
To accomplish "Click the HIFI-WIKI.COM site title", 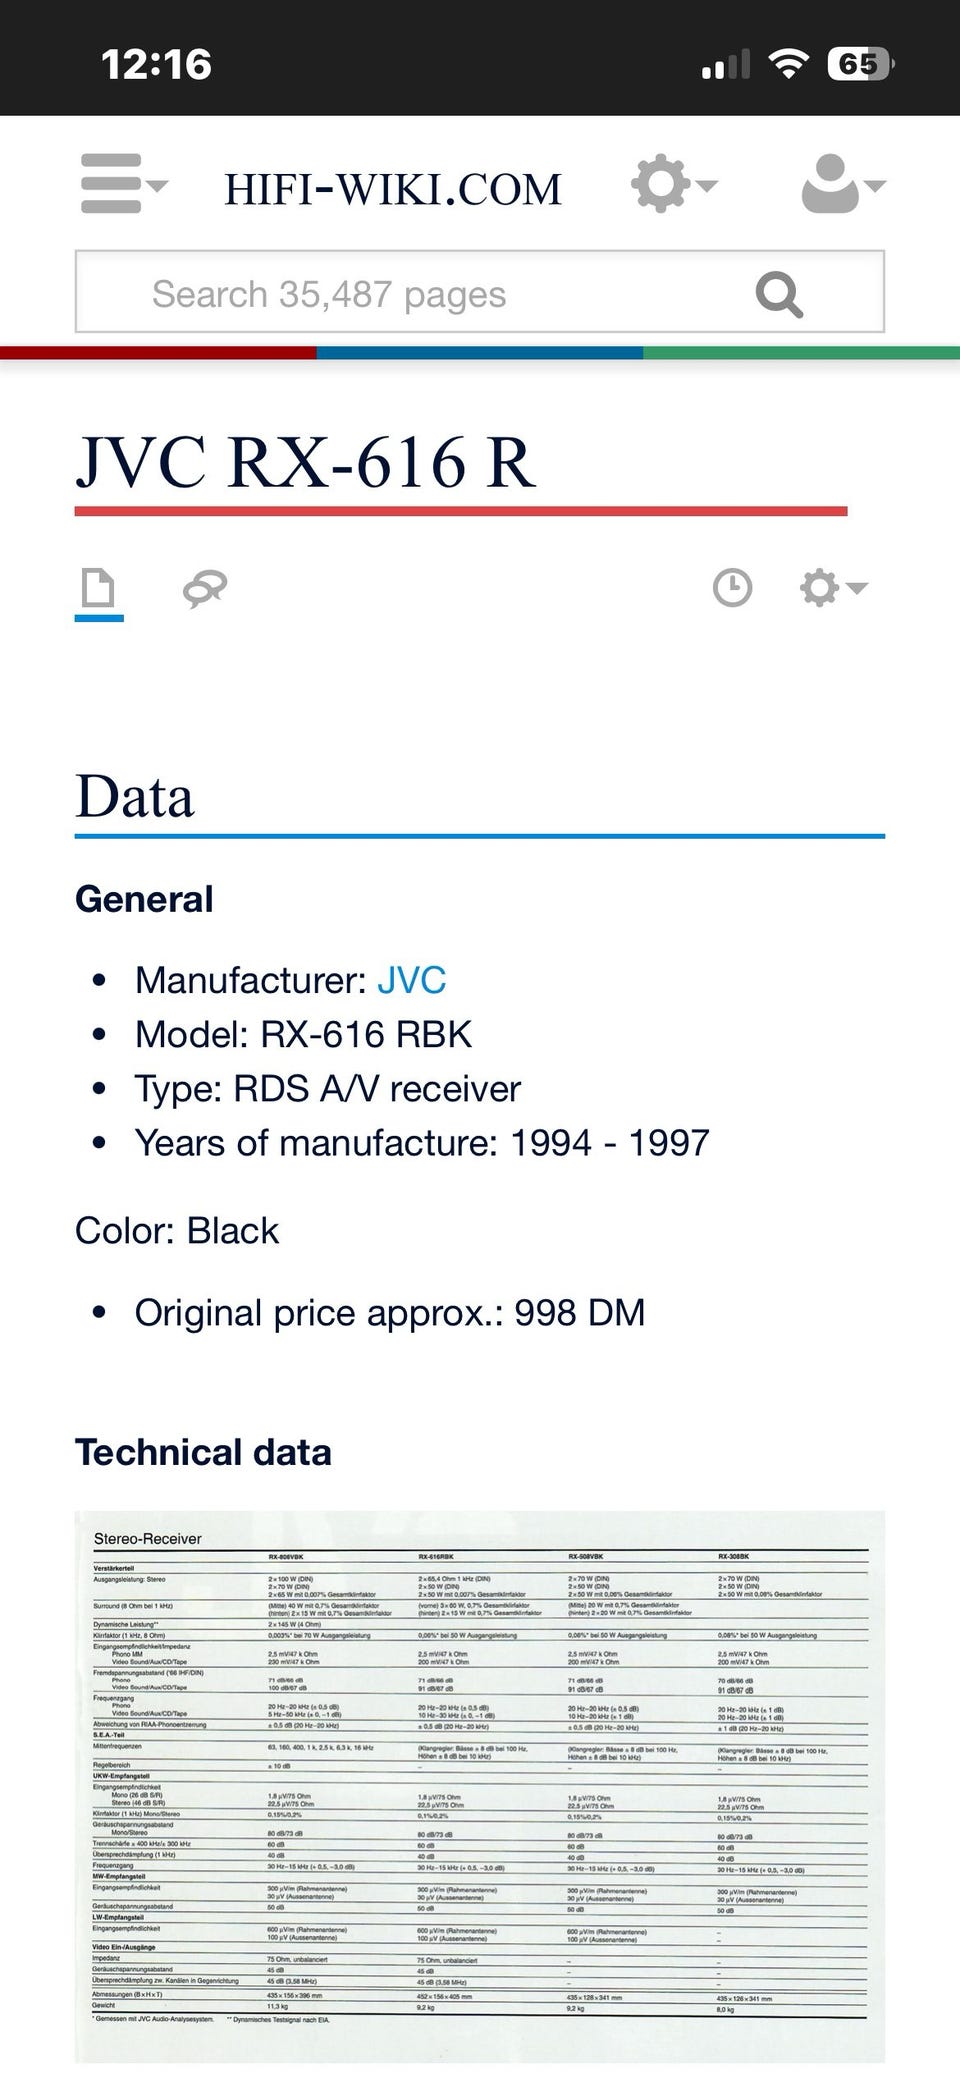I will (x=393, y=189).
